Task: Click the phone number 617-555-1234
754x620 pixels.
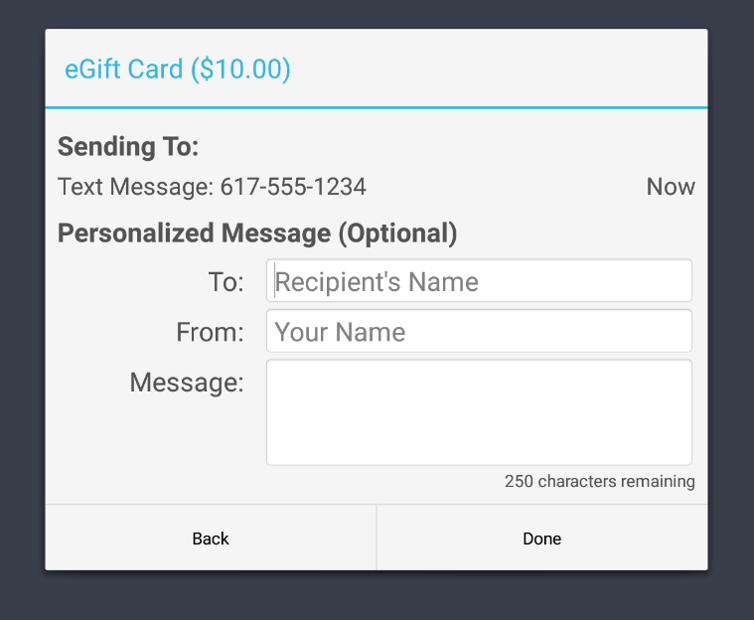Action: pyautogui.click(x=293, y=187)
